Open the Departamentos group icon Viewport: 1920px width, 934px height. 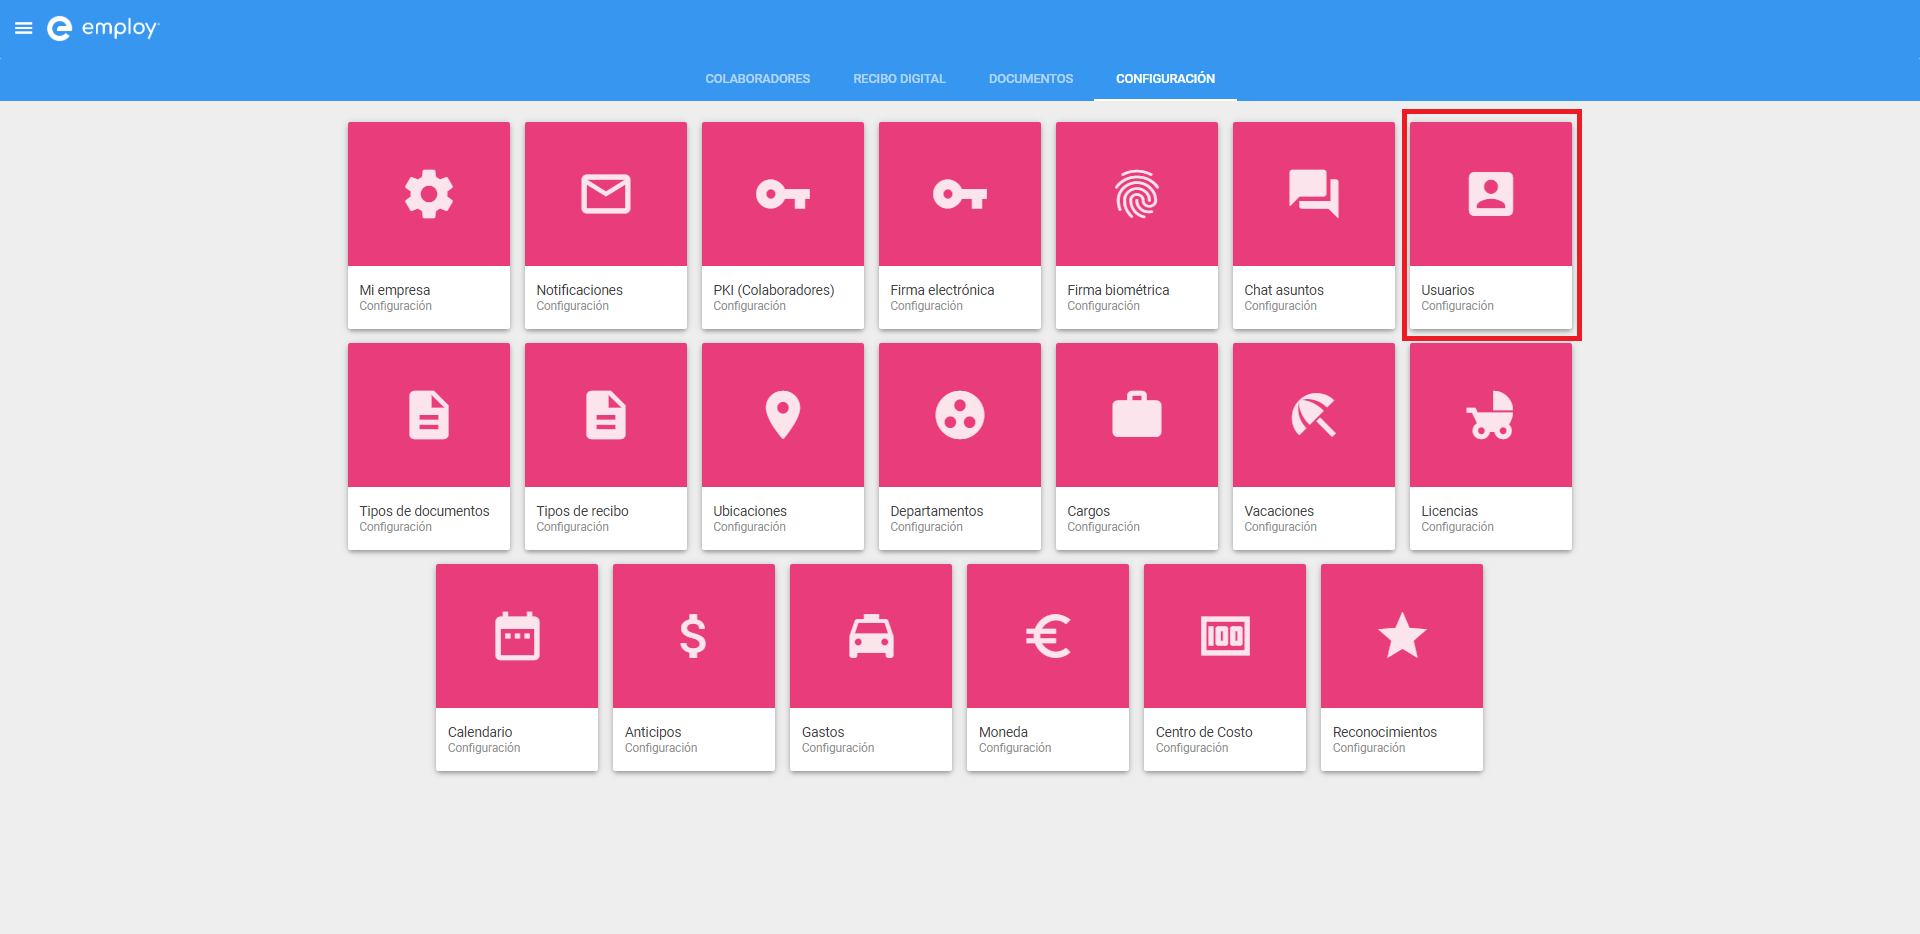point(960,415)
